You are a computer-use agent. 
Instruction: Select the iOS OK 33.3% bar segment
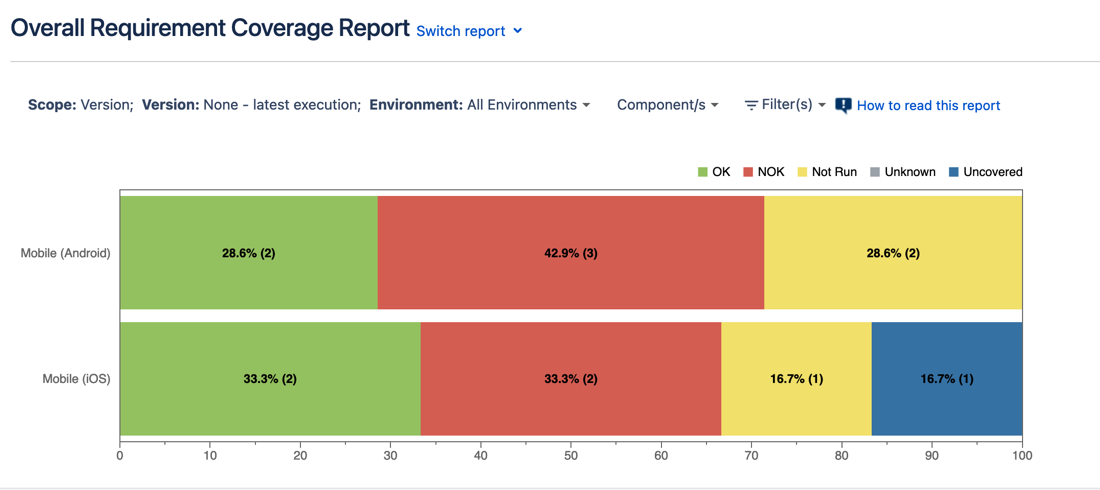(x=270, y=379)
